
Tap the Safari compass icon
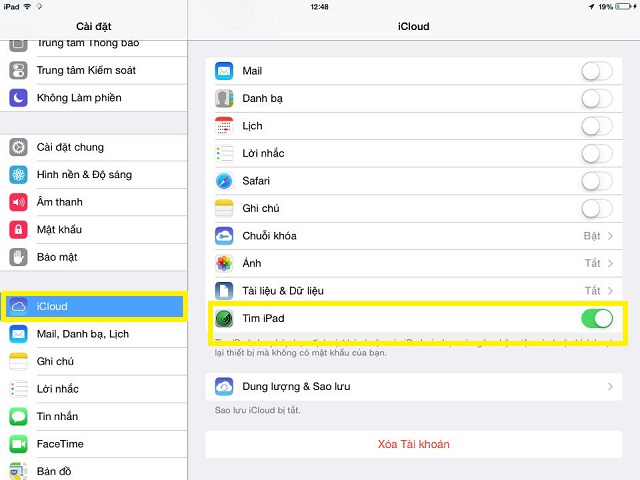click(x=224, y=181)
